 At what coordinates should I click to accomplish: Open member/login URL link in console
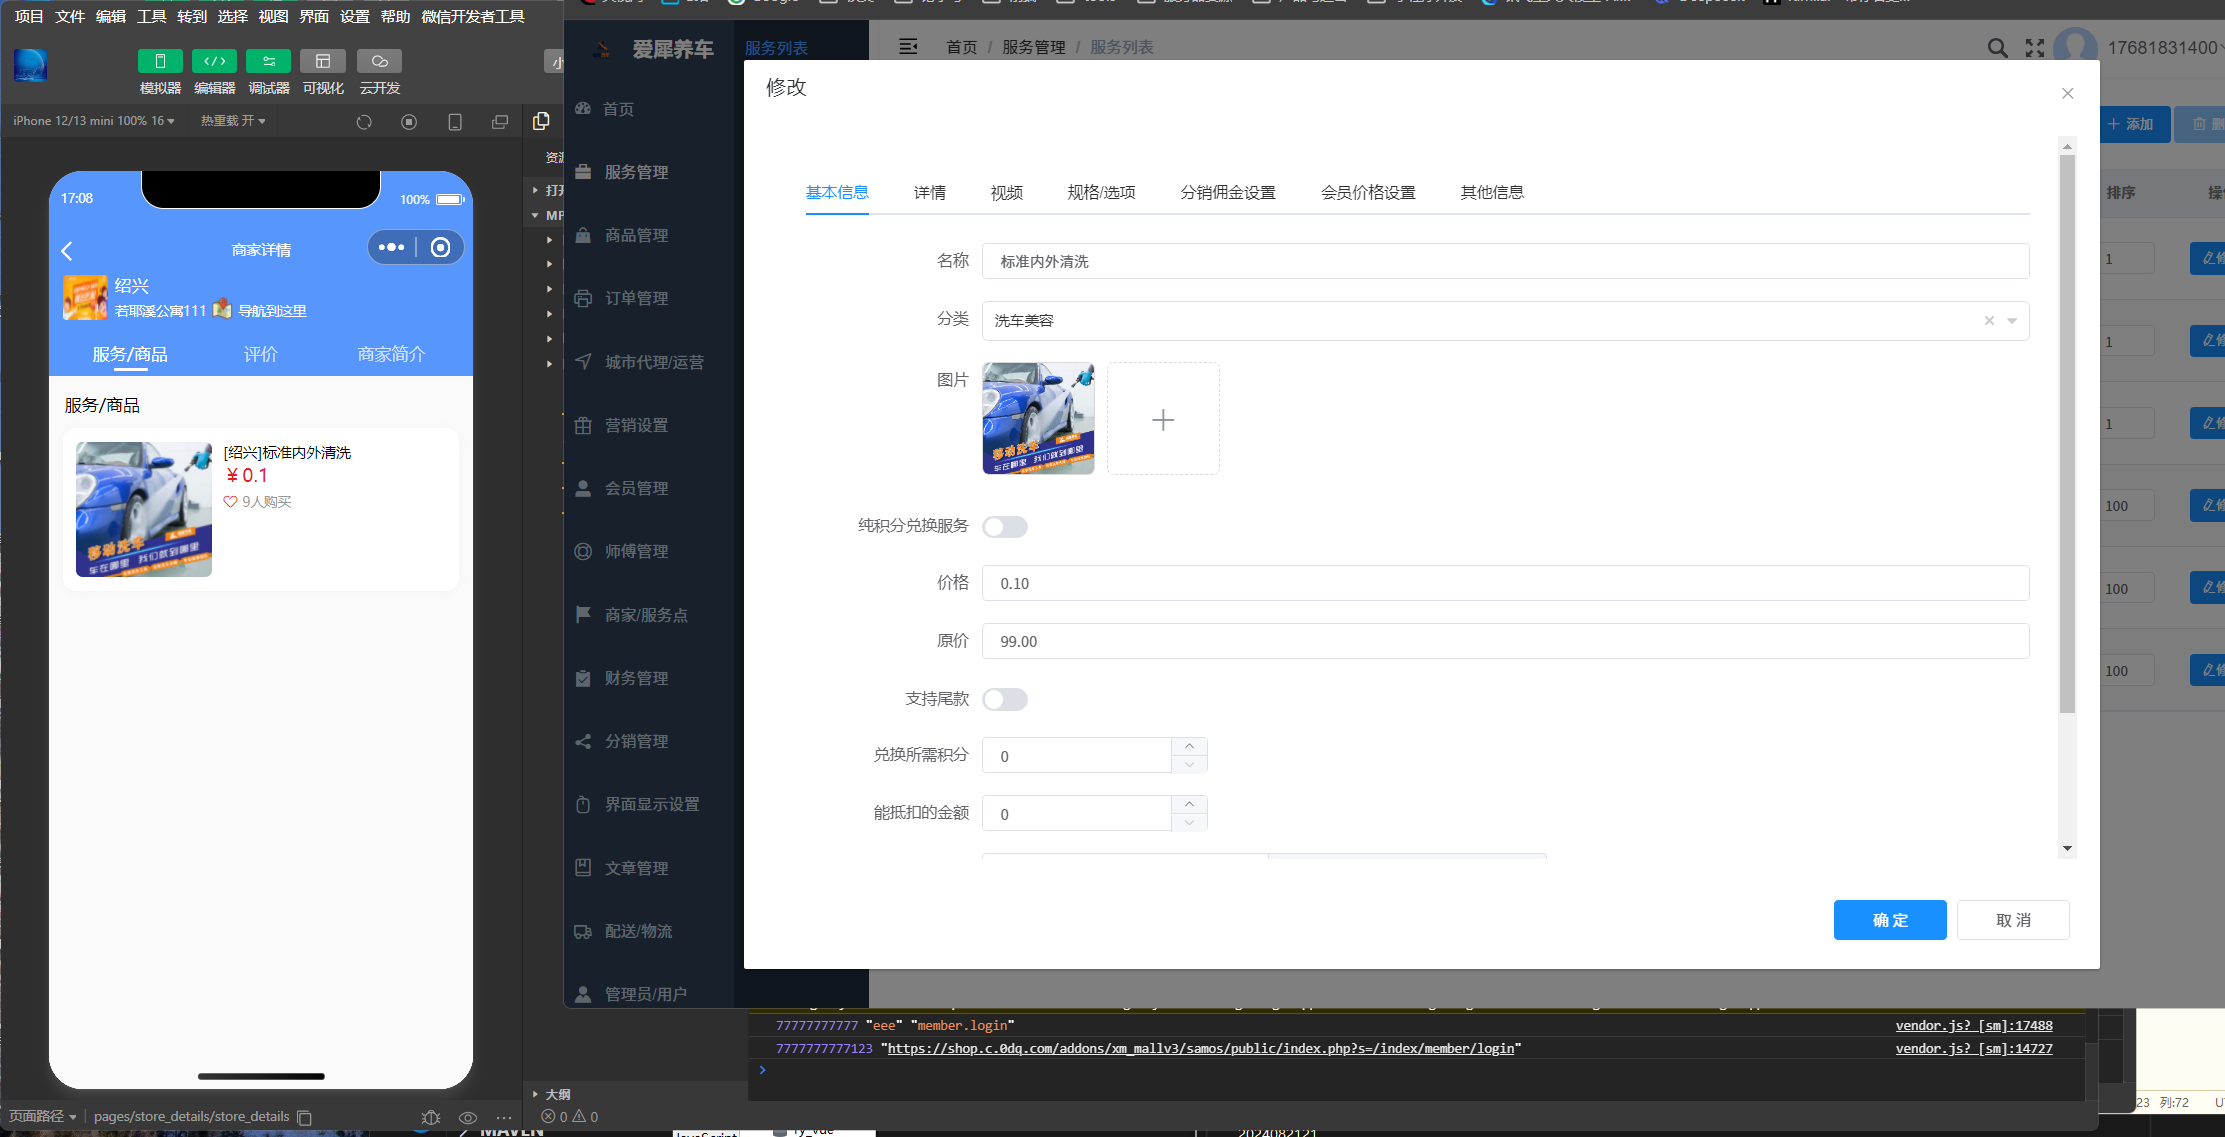point(1201,1049)
